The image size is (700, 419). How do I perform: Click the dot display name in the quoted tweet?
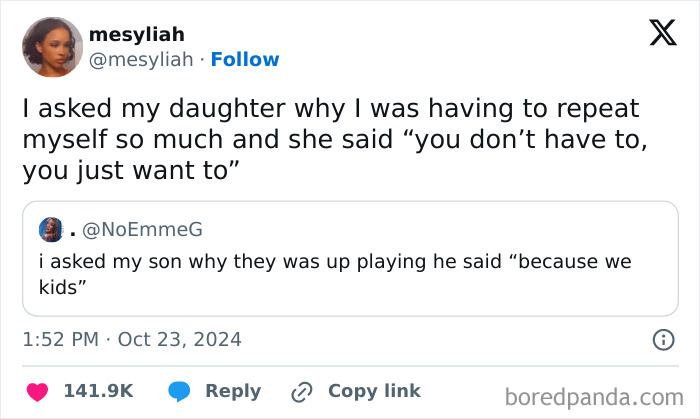72,231
